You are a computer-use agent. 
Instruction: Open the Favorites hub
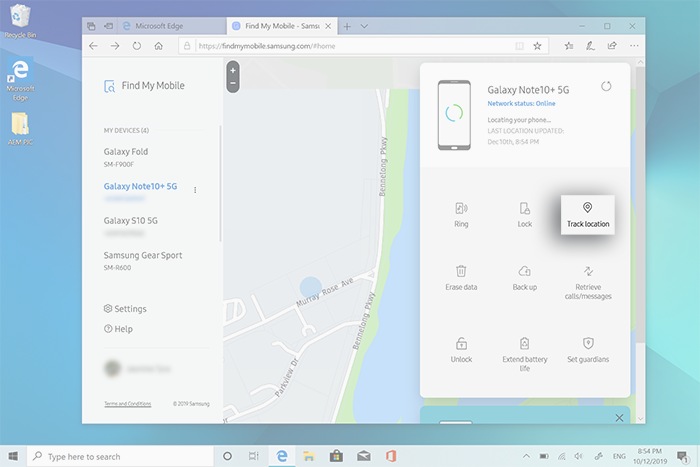pos(568,46)
